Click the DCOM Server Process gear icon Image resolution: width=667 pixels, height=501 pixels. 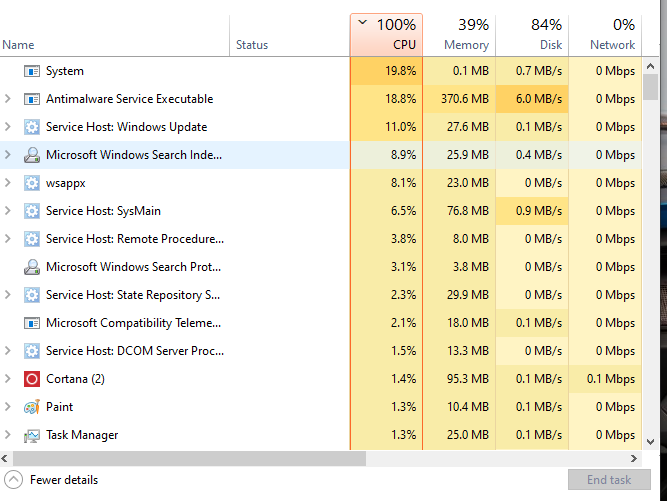point(32,351)
